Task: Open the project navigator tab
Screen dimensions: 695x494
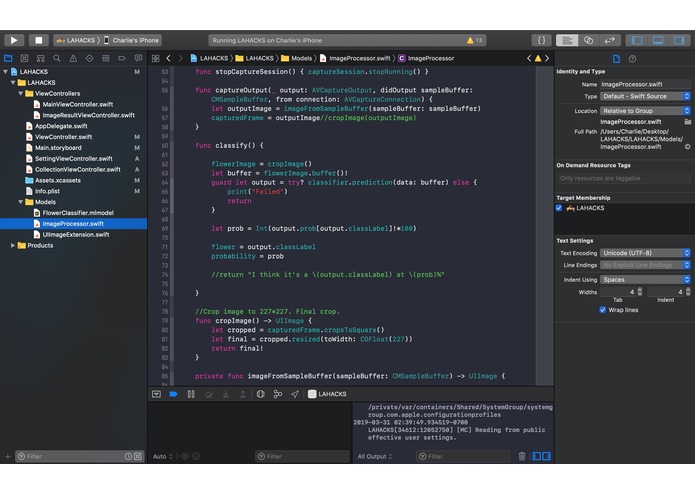Action: point(8,58)
